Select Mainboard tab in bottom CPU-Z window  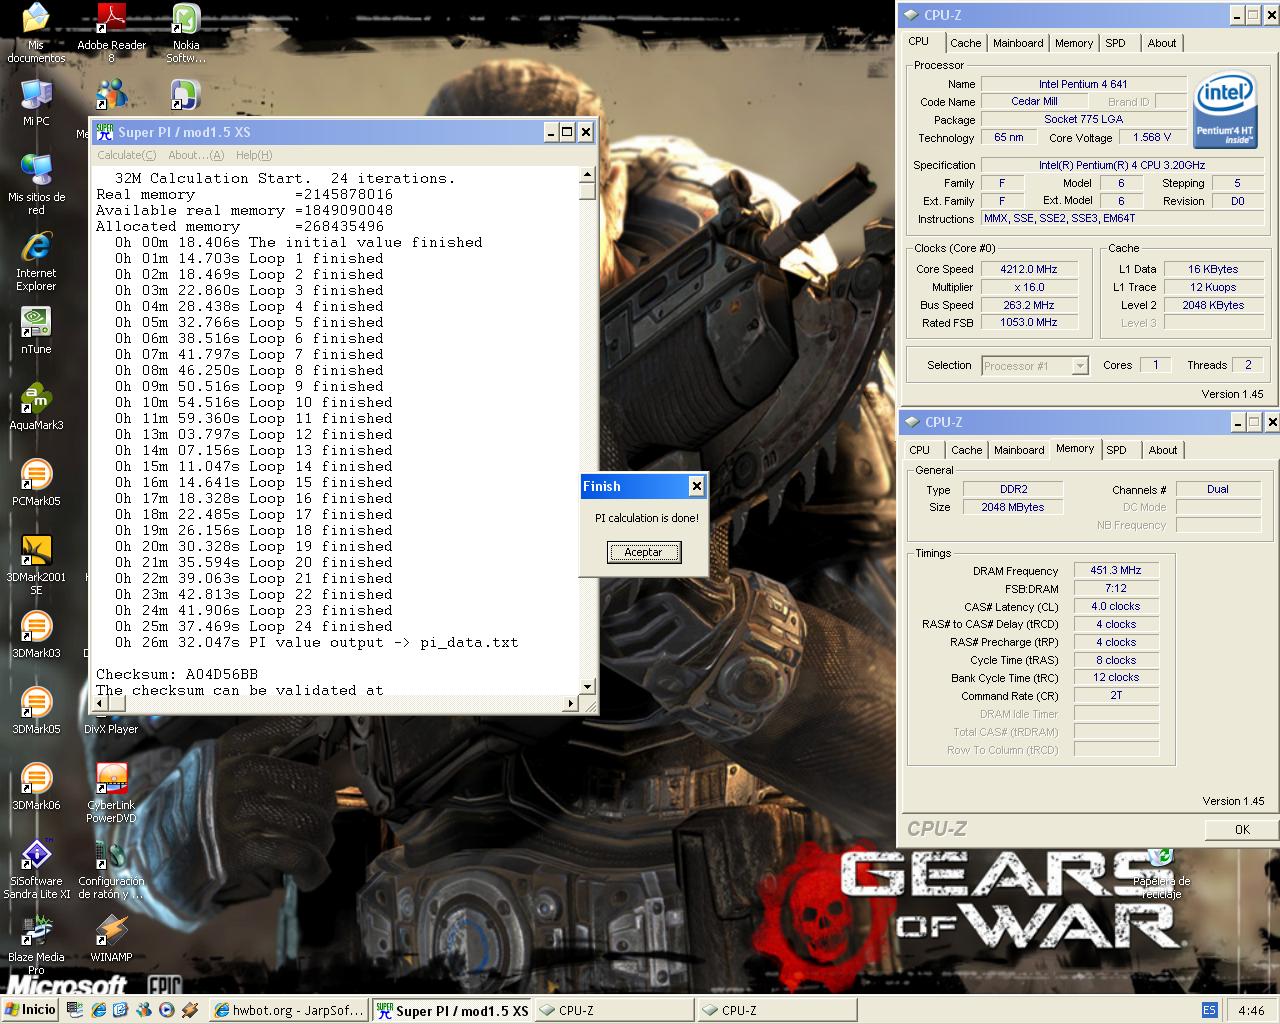click(1019, 450)
